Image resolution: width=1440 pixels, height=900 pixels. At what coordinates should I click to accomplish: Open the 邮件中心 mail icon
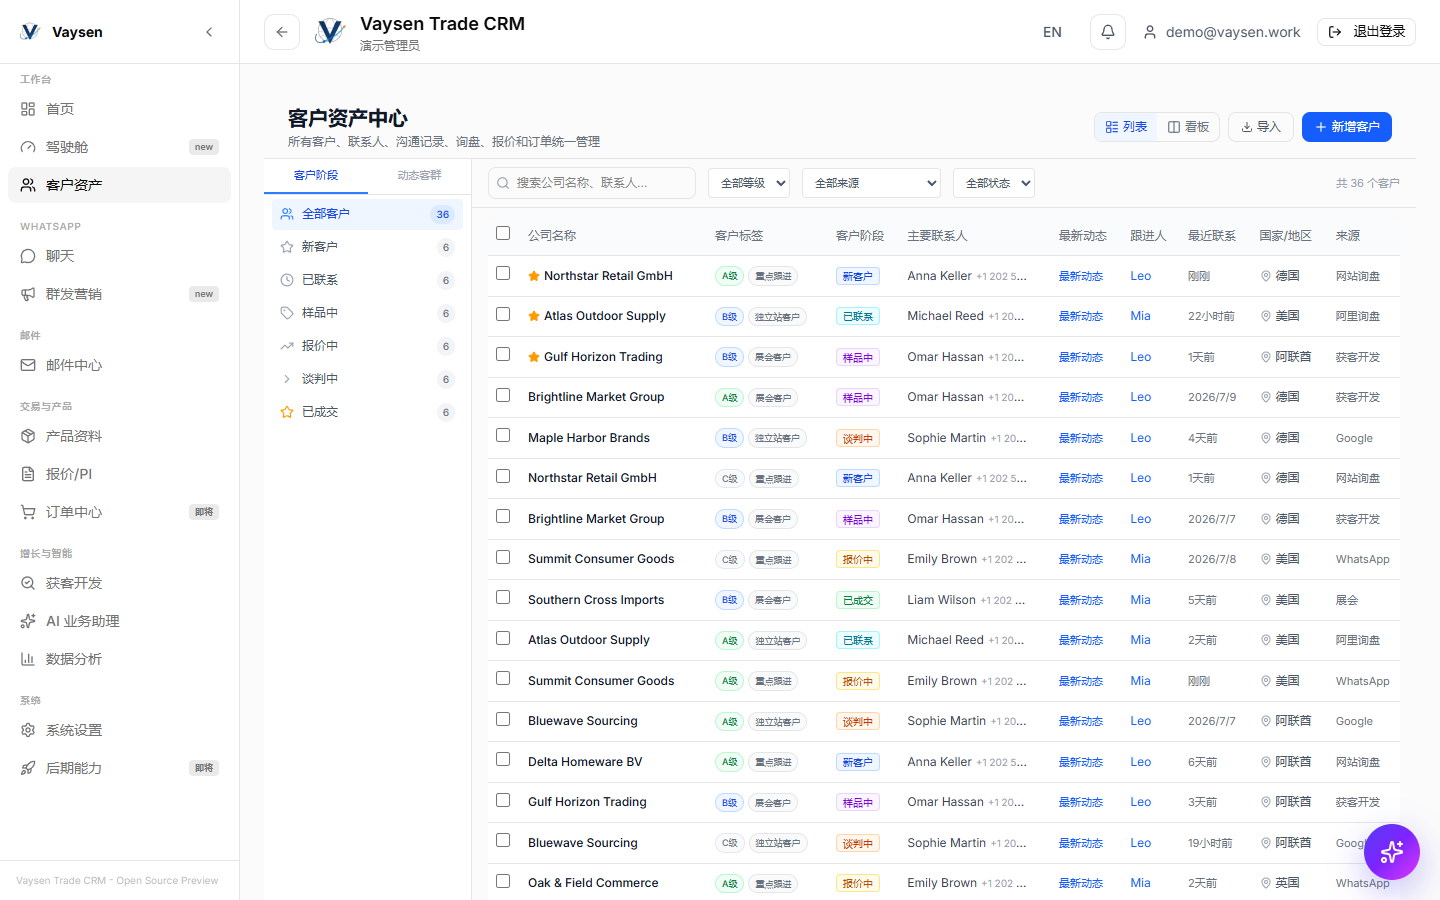[x=28, y=365]
